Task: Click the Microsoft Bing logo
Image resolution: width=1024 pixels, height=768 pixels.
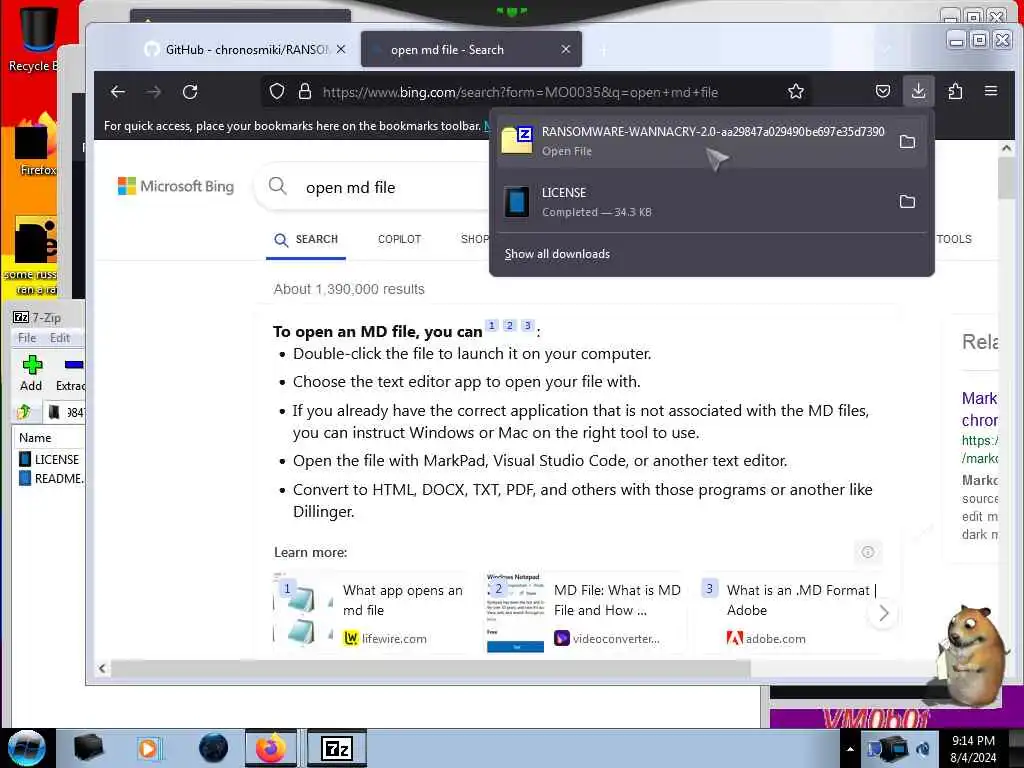Action: (176, 186)
